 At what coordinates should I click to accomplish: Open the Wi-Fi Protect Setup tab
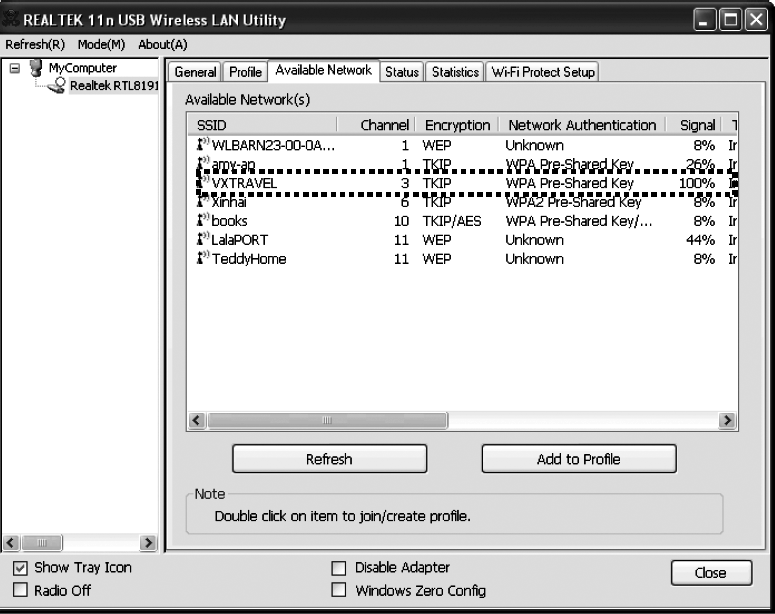click(543, 72)
